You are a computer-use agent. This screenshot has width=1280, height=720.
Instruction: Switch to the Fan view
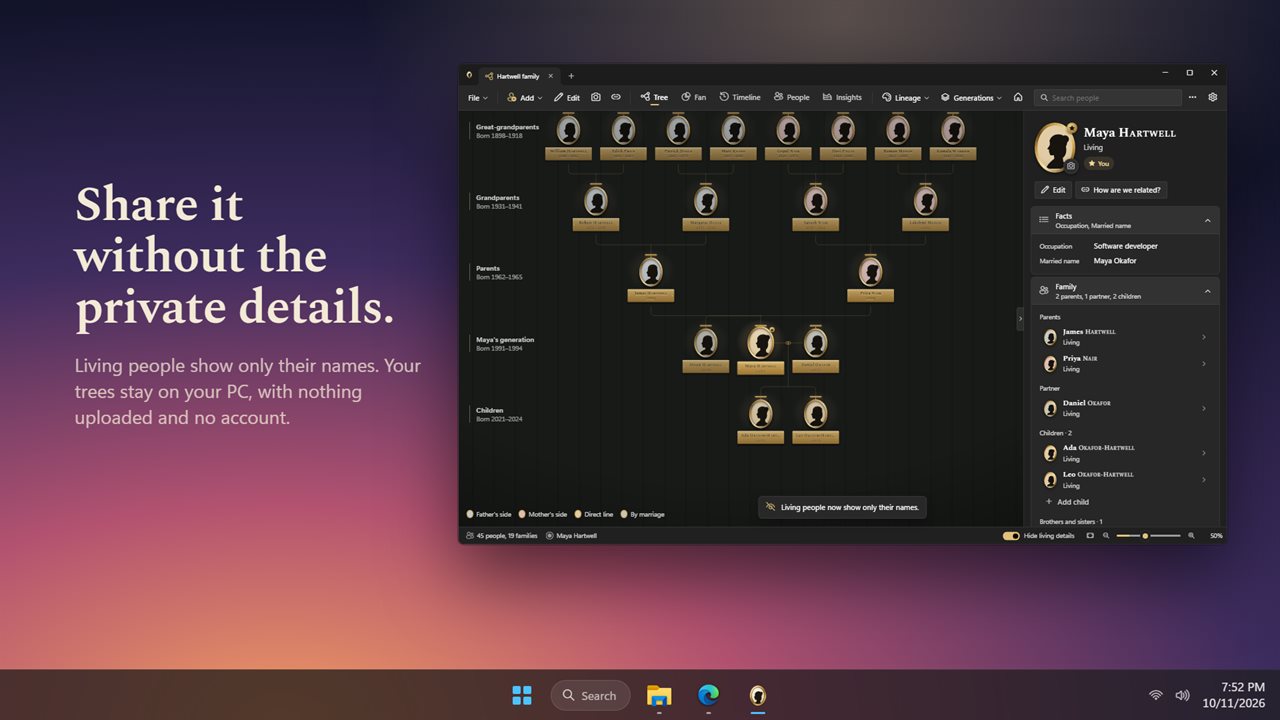click(694, 98)
